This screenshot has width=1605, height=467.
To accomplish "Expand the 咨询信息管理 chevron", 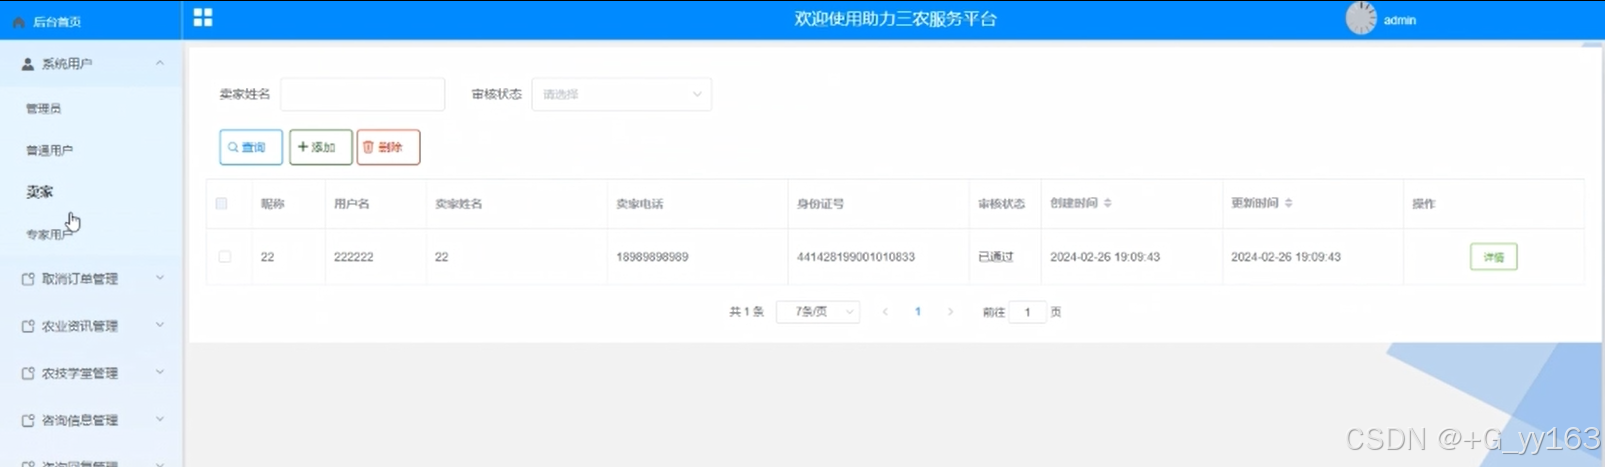I will 160,419.
